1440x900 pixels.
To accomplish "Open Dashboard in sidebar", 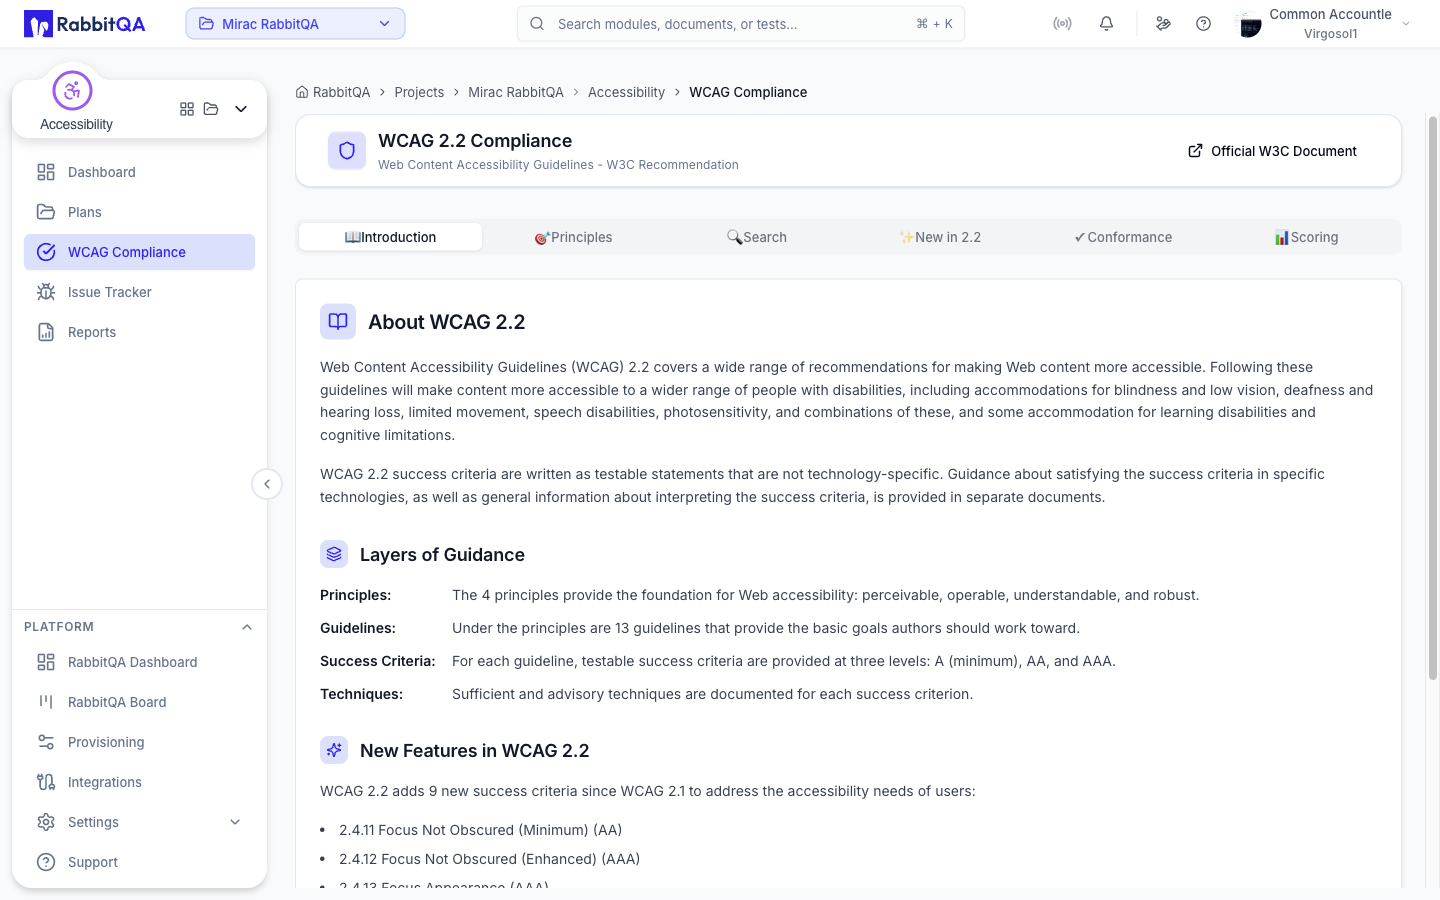I will click(139, 172).
